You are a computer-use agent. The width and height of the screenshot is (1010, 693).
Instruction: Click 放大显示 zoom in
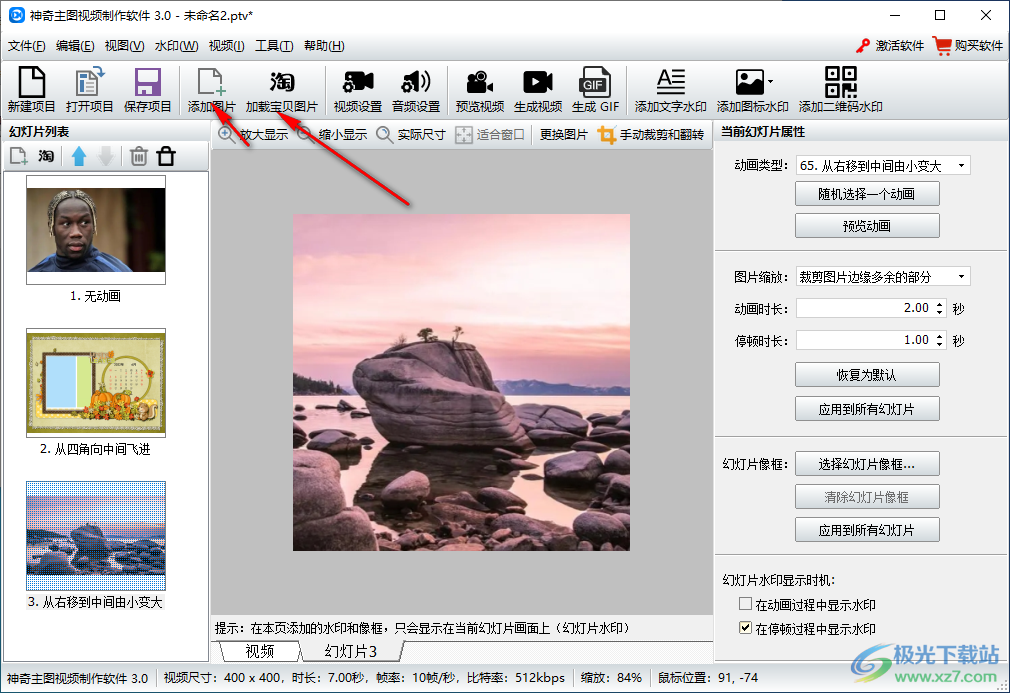coord(253,135)
